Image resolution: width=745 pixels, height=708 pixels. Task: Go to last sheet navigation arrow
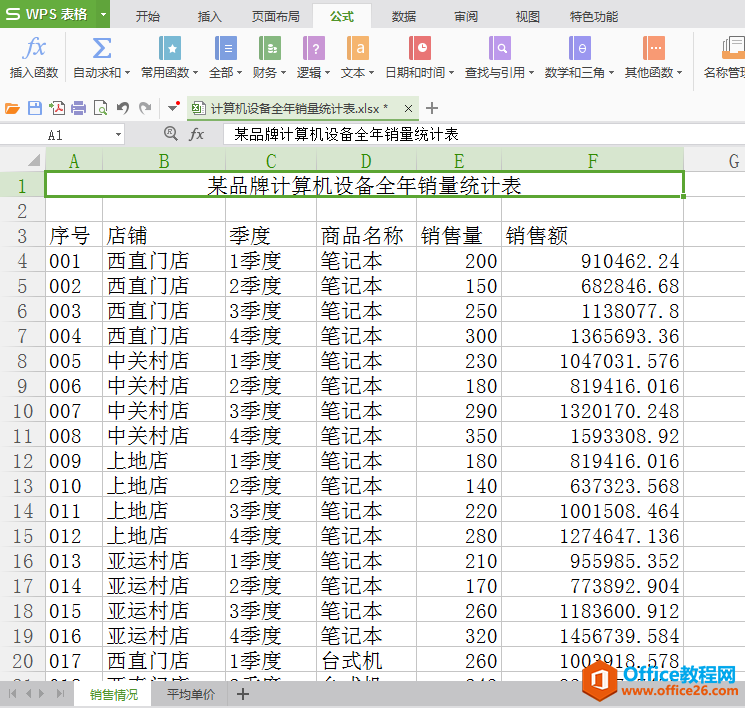[60, 694]
